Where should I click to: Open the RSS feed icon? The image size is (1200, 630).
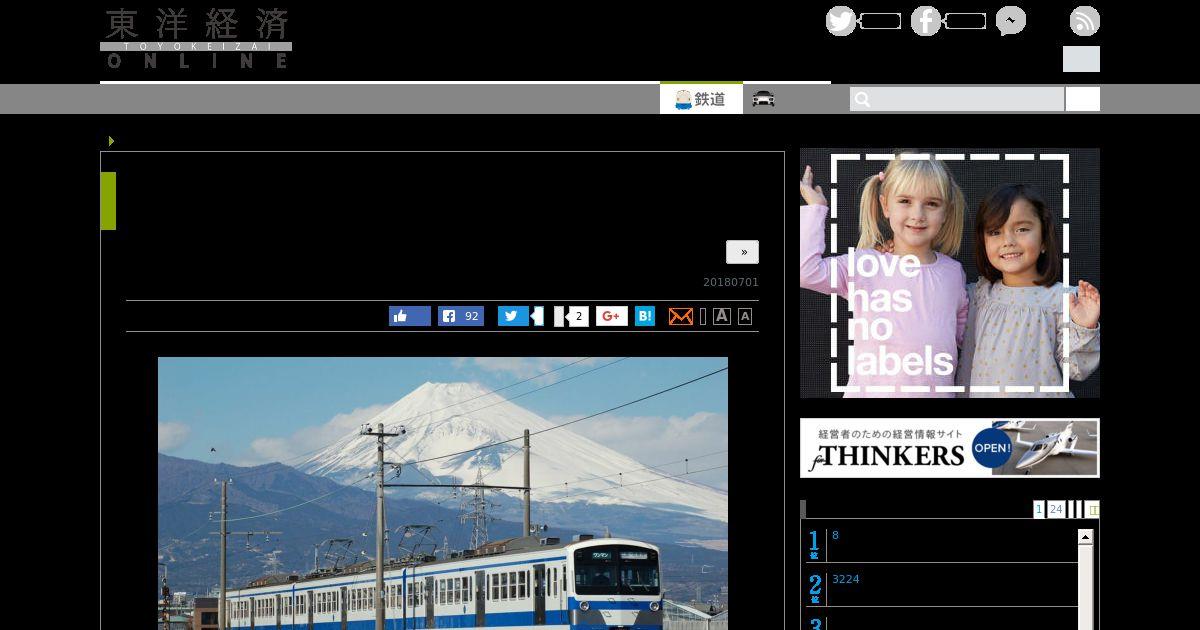pyautogui.click(x=1085, y=21)
